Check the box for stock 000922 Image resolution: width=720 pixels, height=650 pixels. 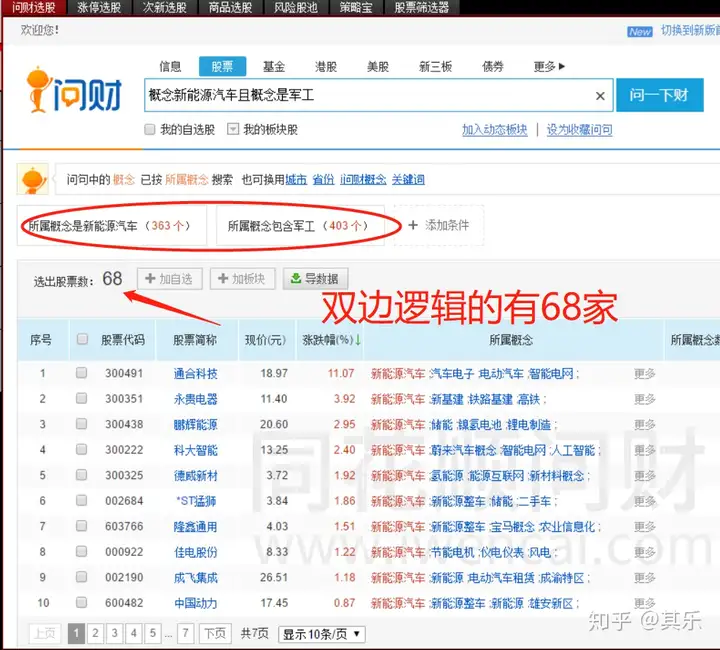click(x=81, y=551)
